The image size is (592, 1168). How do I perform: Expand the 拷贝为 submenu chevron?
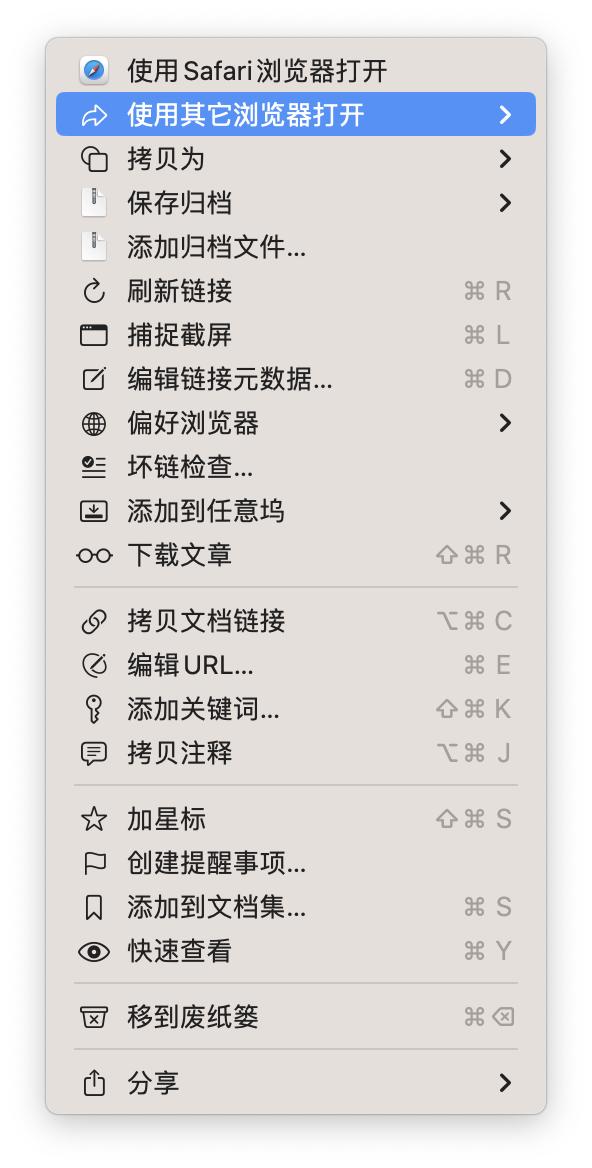(506, 159)
